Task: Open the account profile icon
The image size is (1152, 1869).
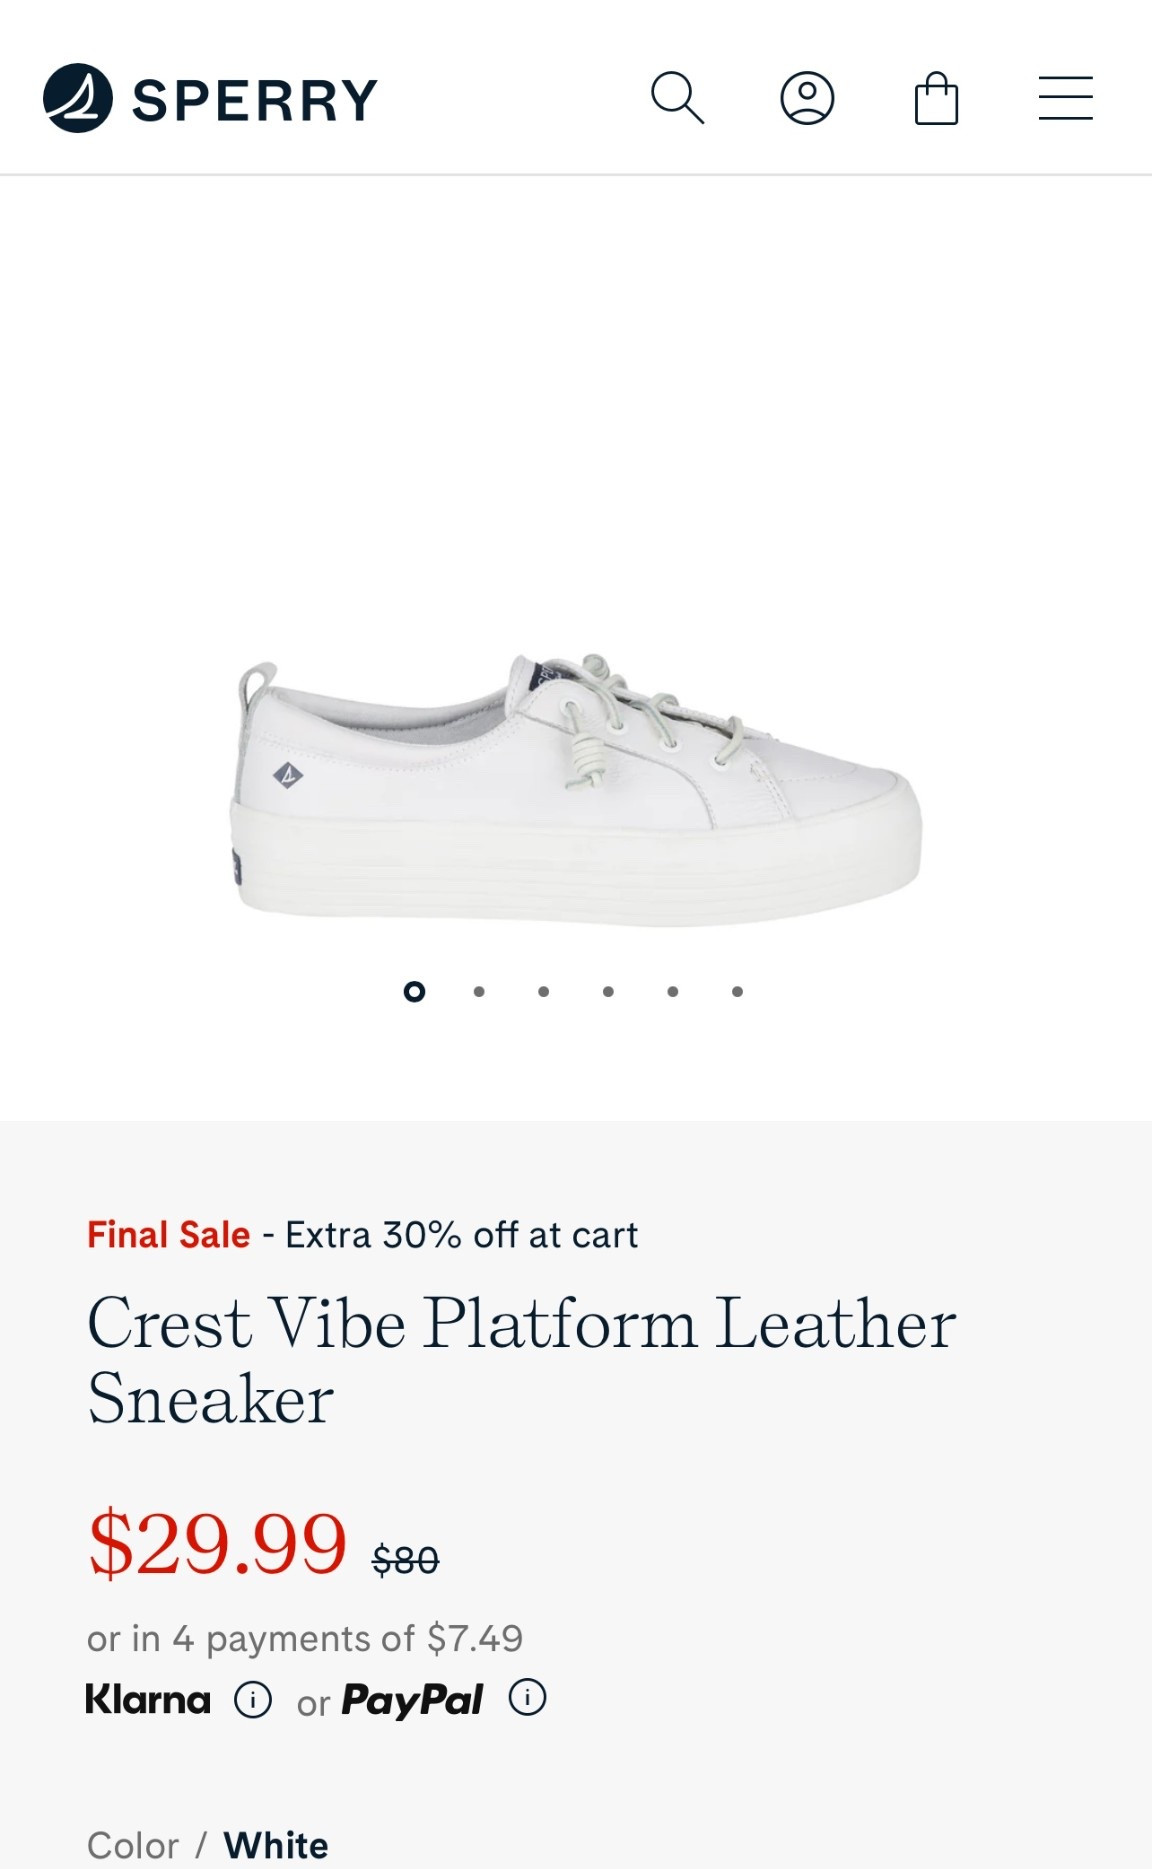Action: (x=807, y=98)
